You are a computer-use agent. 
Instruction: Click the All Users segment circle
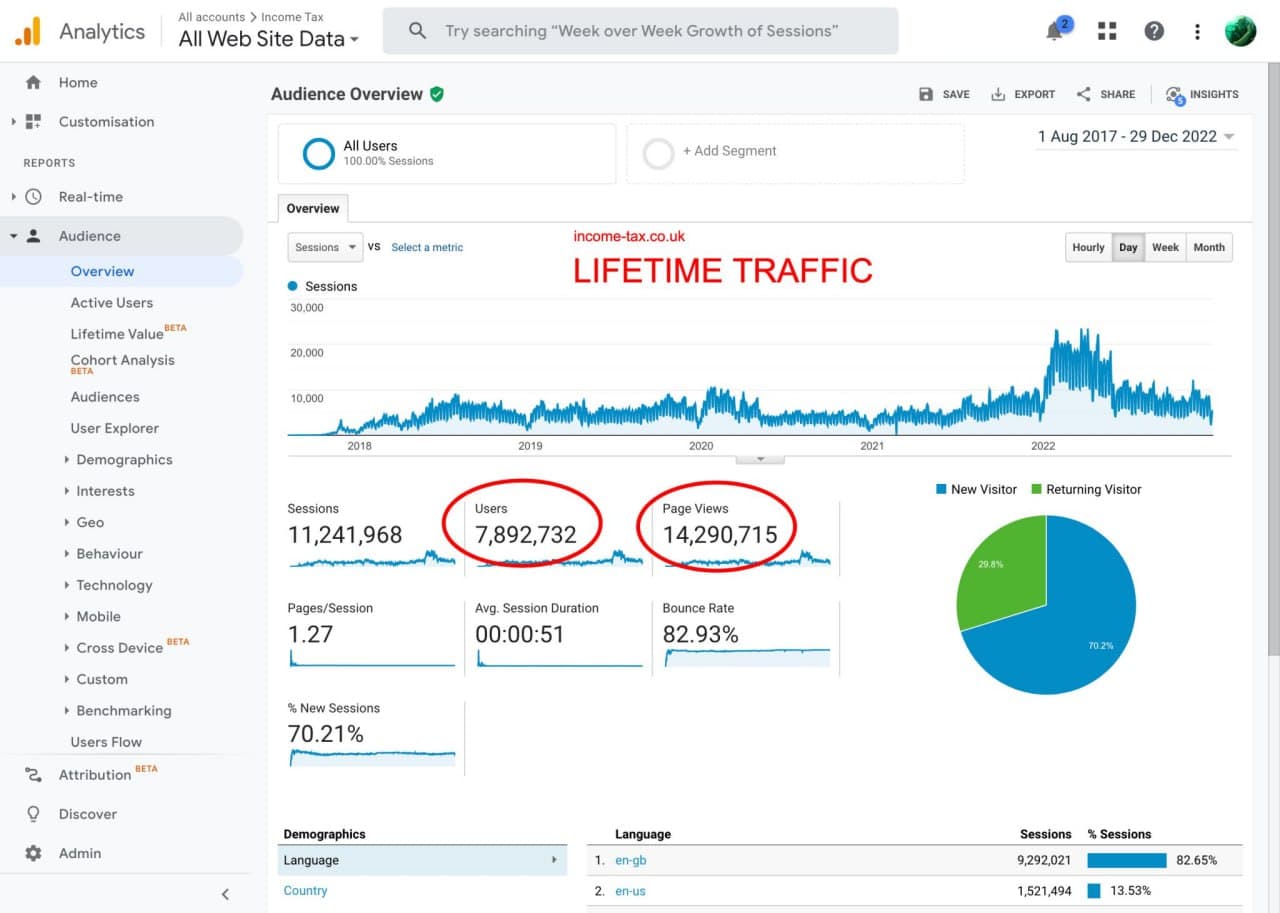point(319,153)
